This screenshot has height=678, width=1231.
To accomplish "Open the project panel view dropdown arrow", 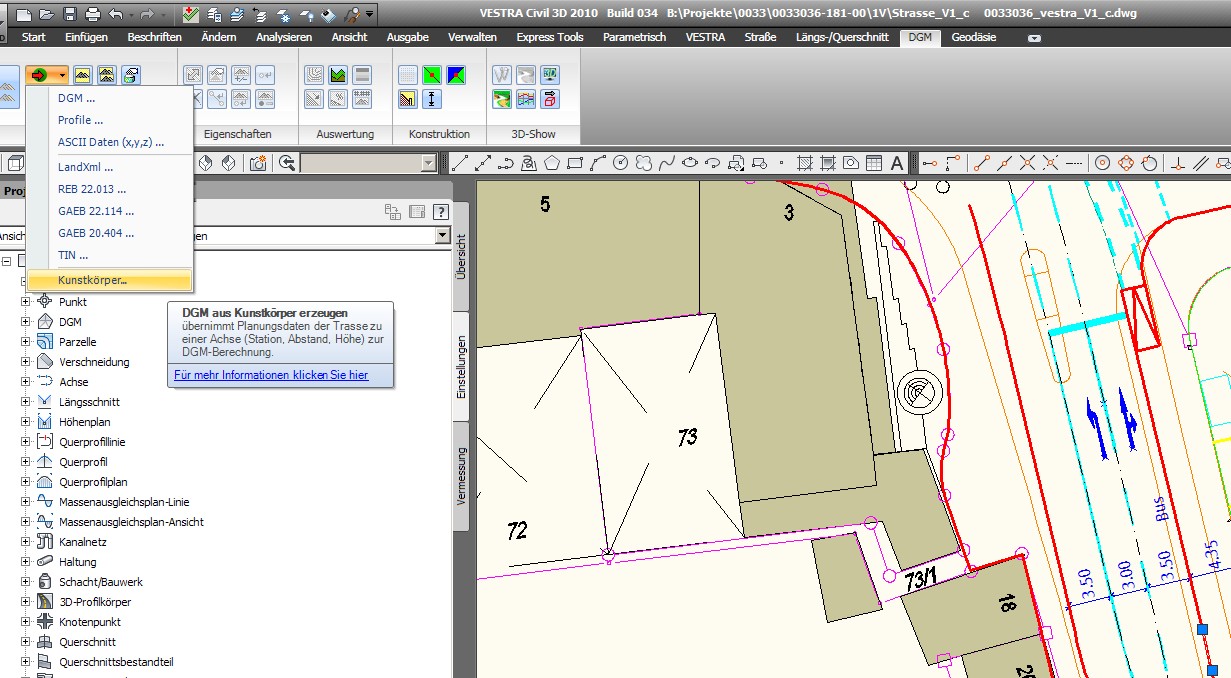I will [x=442, y=236].
